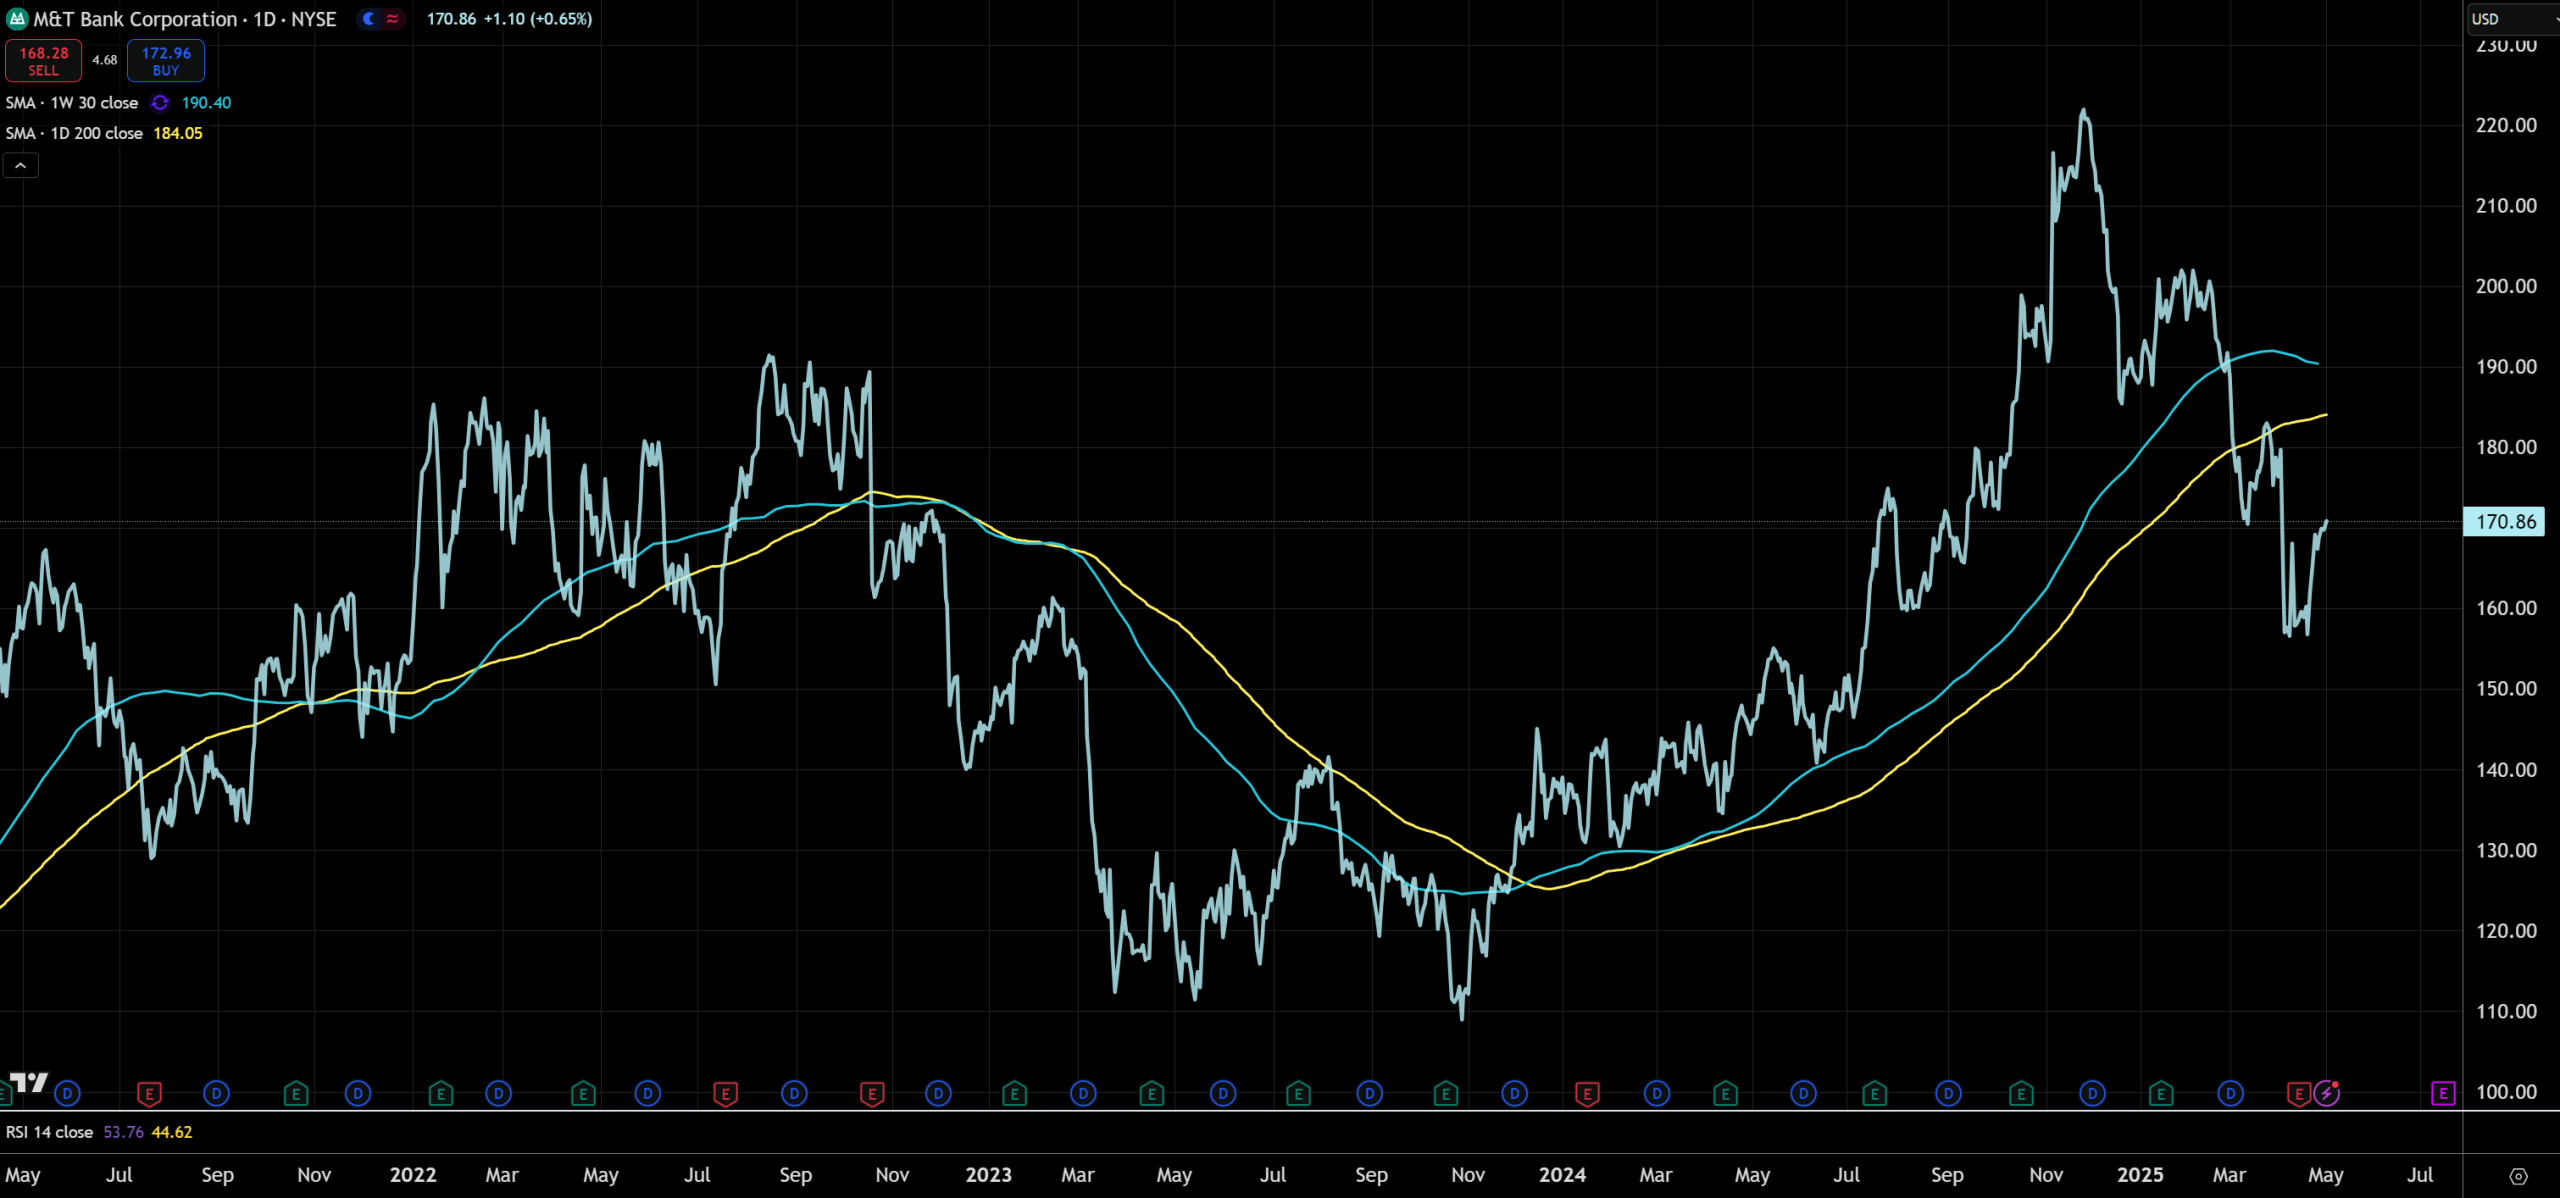Open the dividend marker for June 2022
This screenshot has width=2560, height=1198.
click(x=648, y=1094)
